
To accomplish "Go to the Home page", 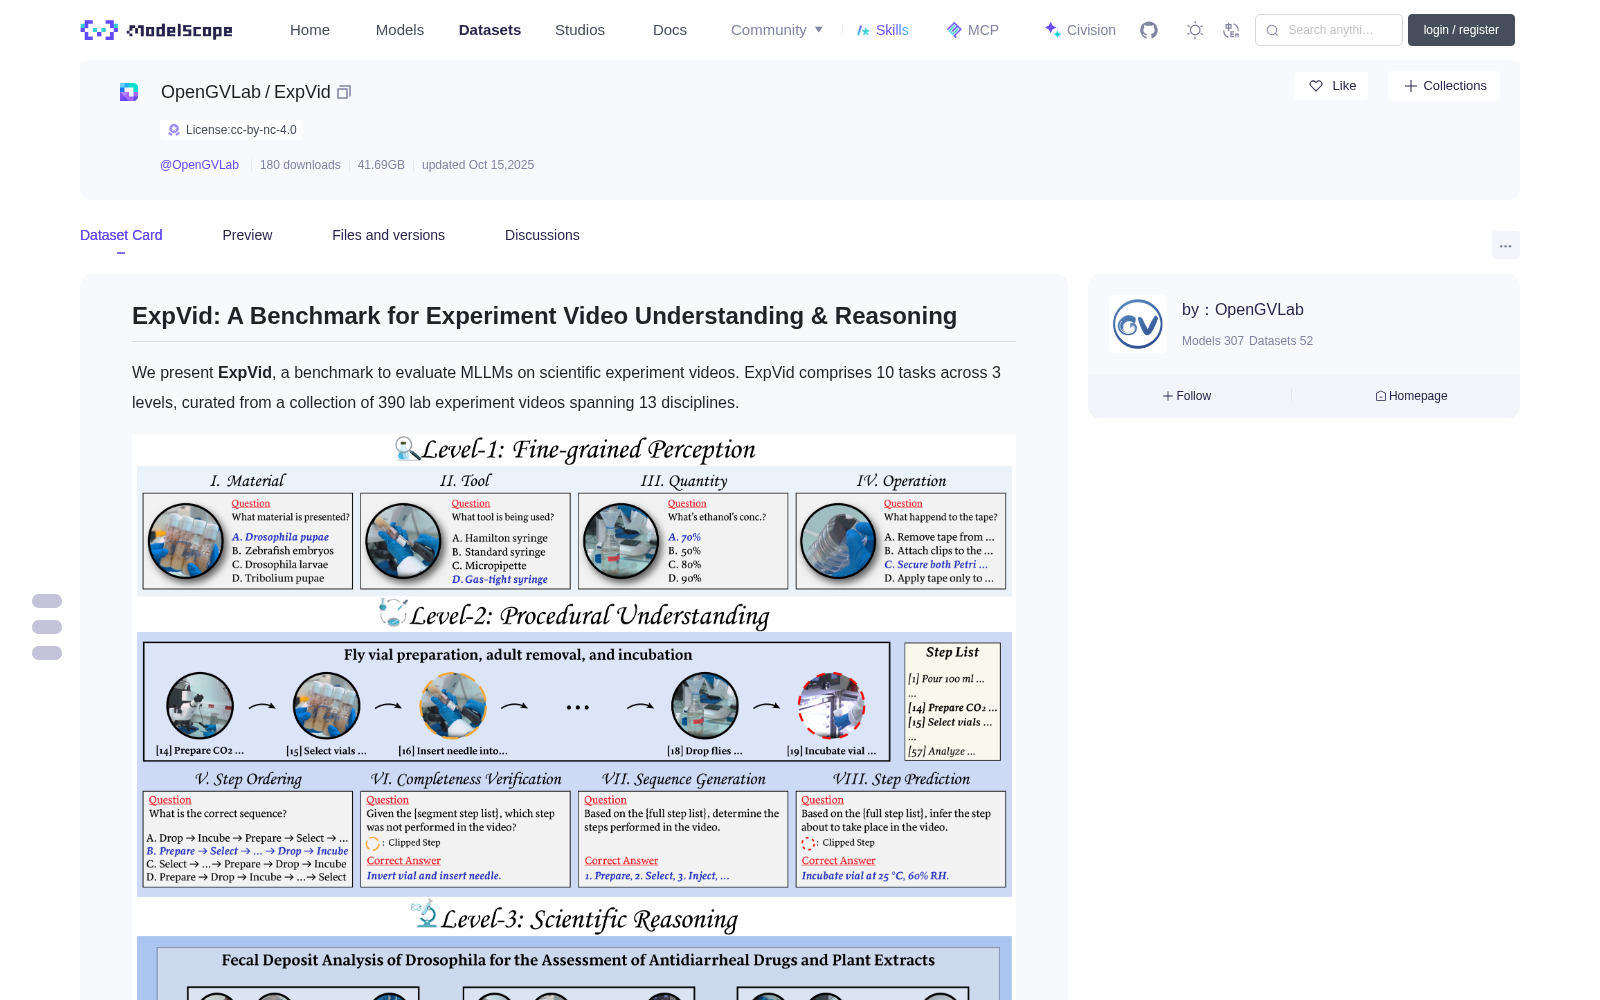I will [x=310, y=30].
